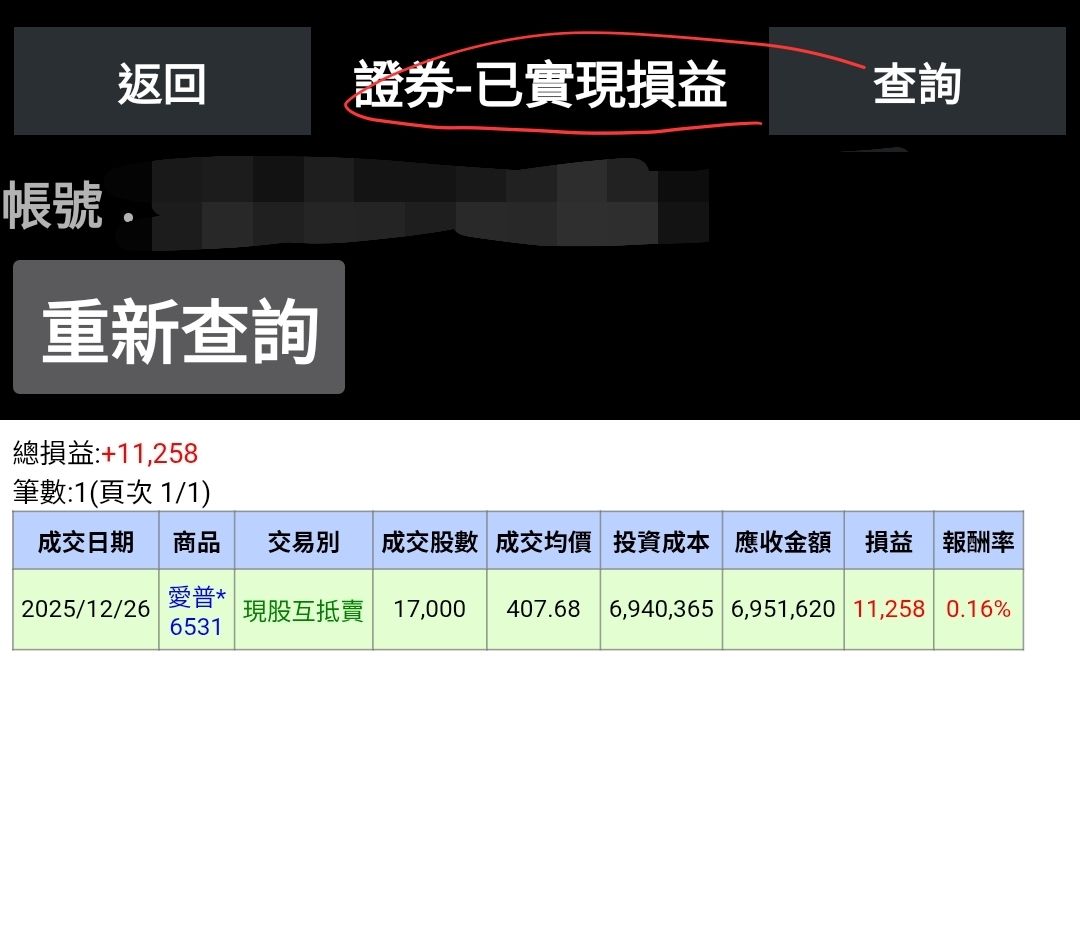The width and height of the screenshot is (1080, 940).
Task: Click the 報酬率 column header
Action: click(x=976, y=542)
